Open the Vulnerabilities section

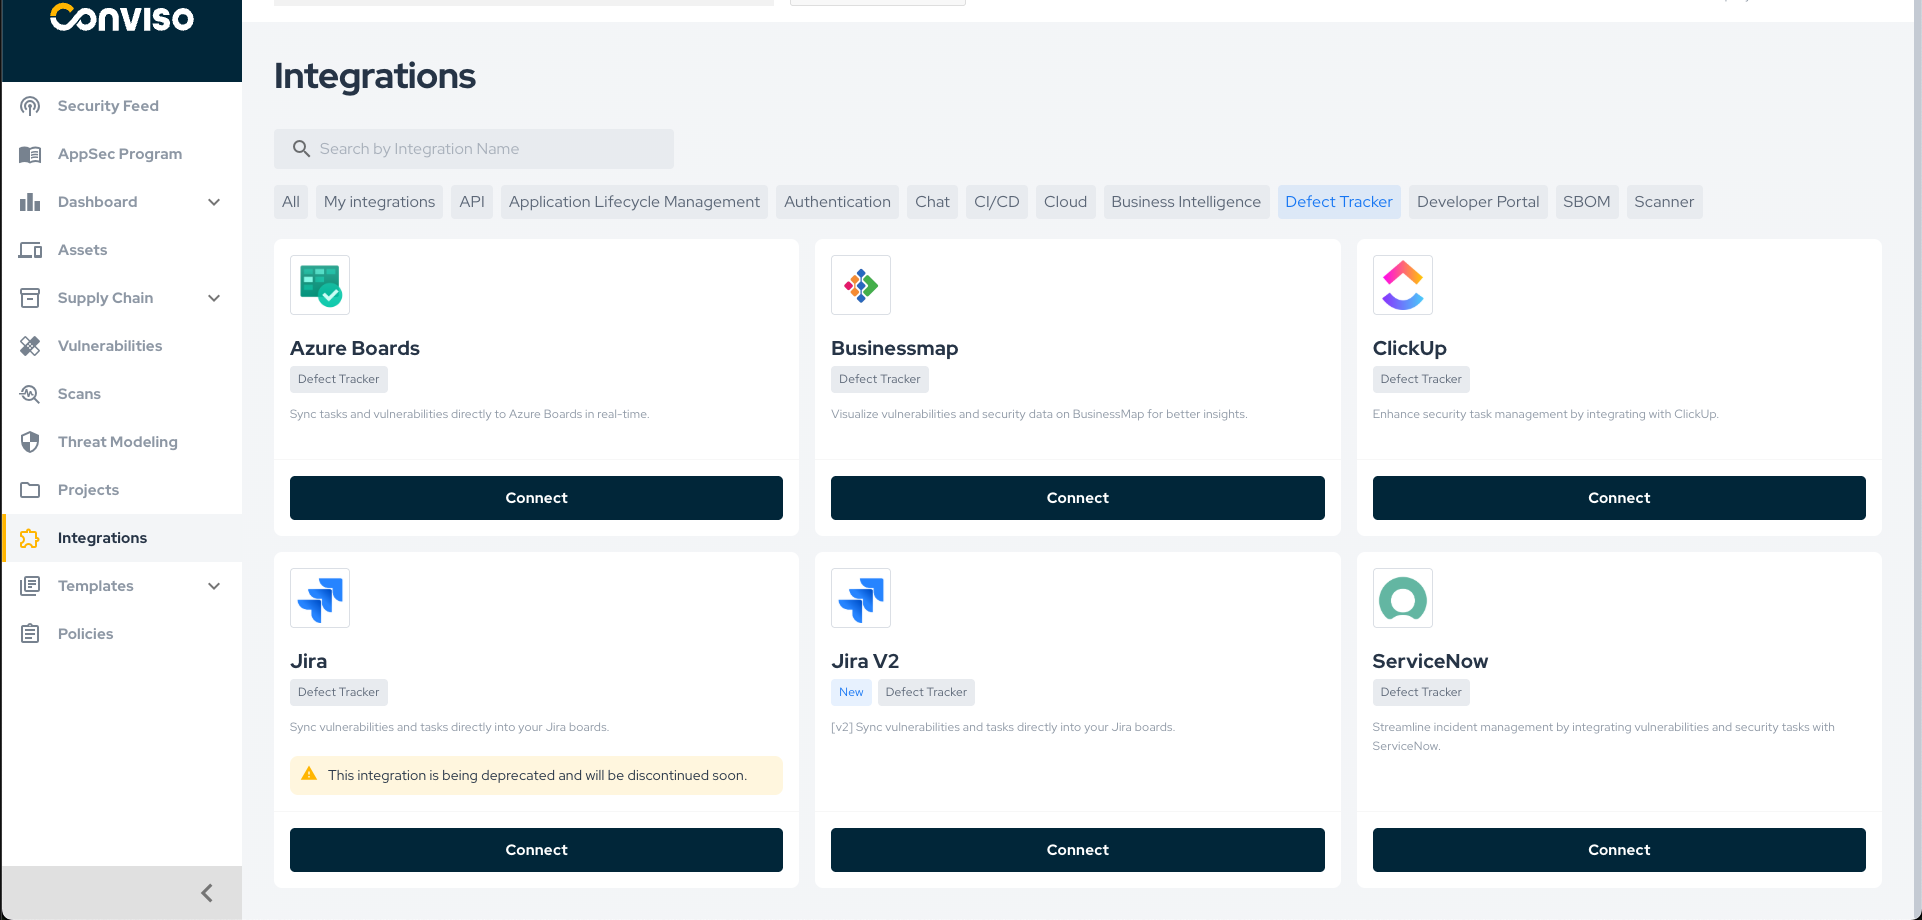(x=110, y=345)
